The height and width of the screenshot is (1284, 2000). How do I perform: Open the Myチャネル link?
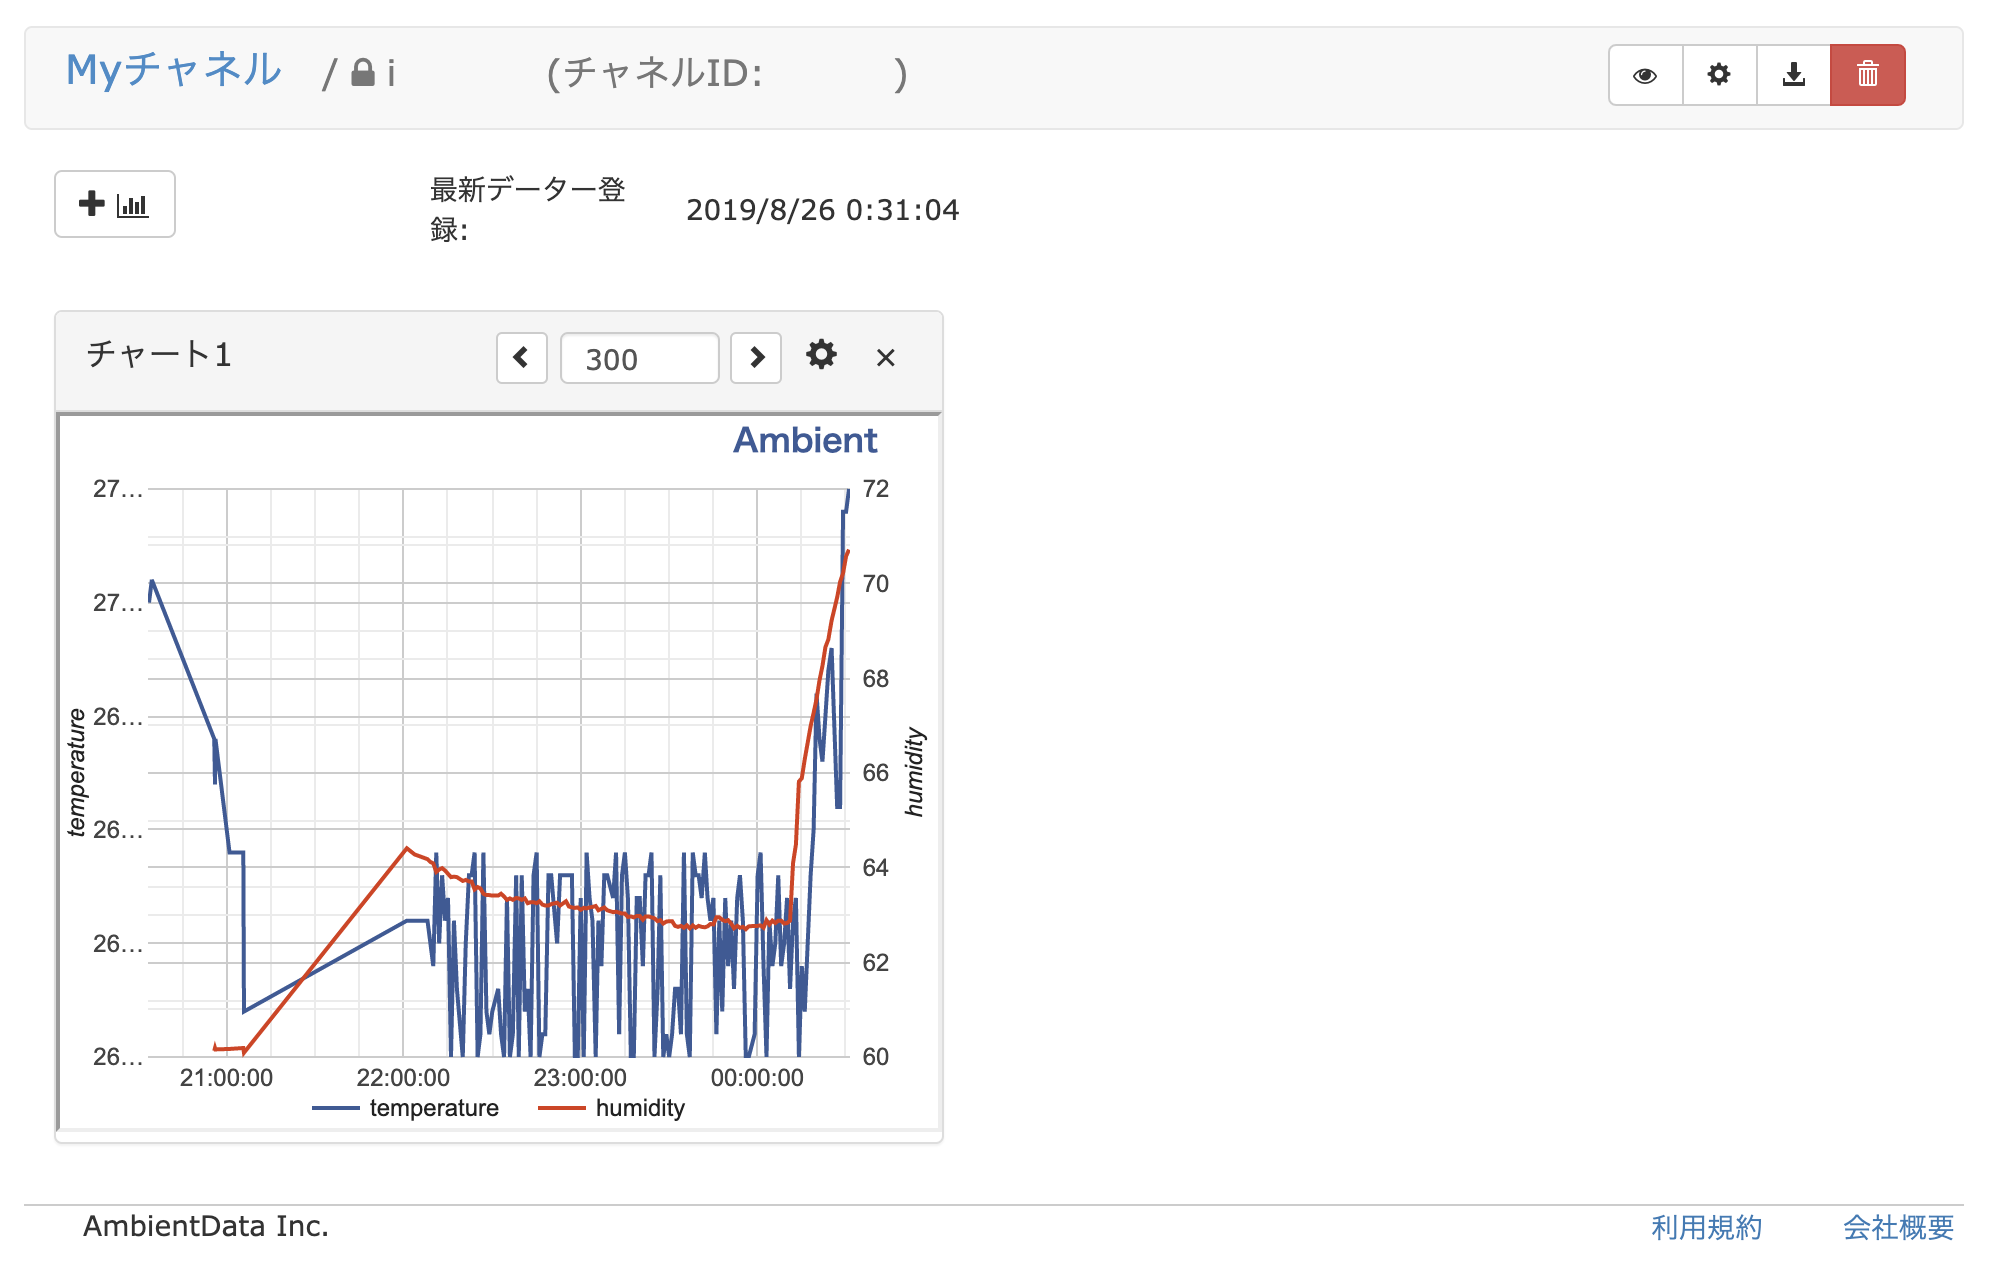pos(174,70)
